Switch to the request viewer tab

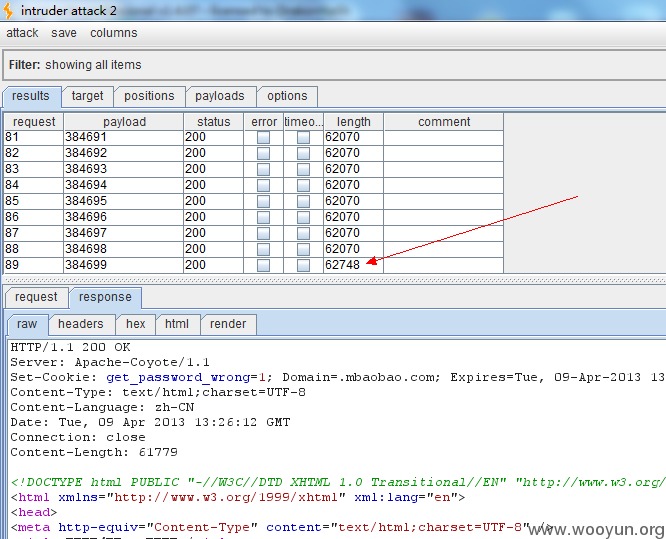coord(36,297)
